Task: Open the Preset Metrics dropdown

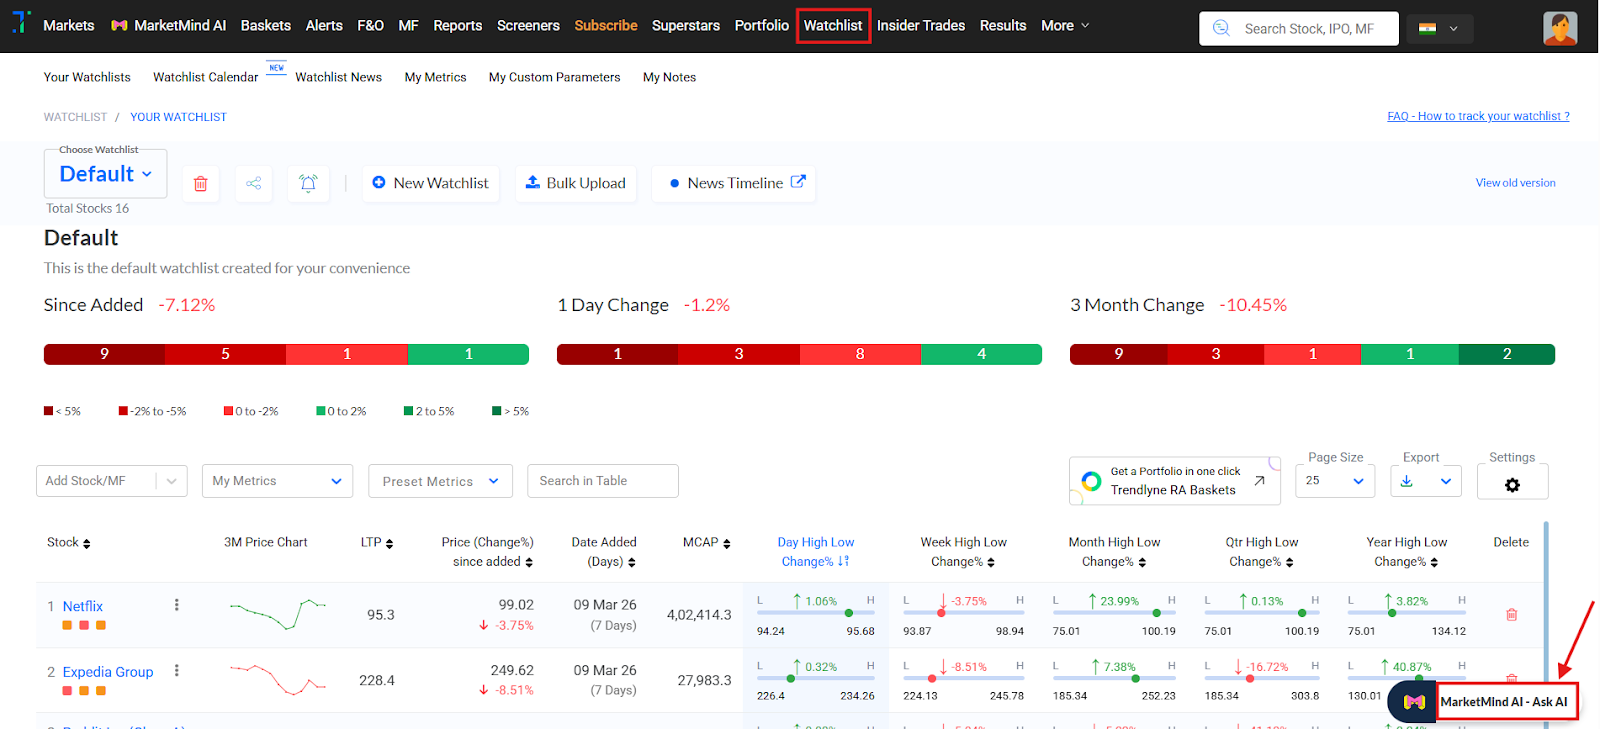Action: click(x=440, y=481)
